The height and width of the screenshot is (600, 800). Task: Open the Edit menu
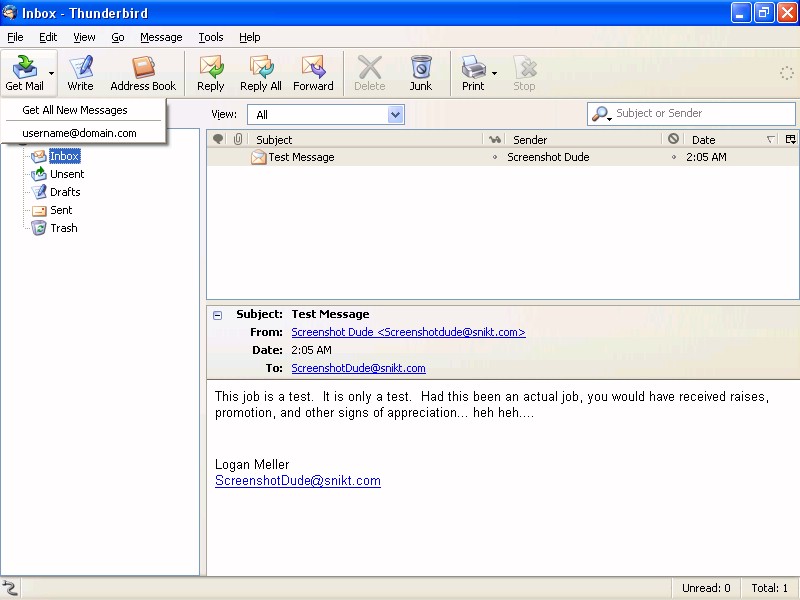(x=48, y=37)
